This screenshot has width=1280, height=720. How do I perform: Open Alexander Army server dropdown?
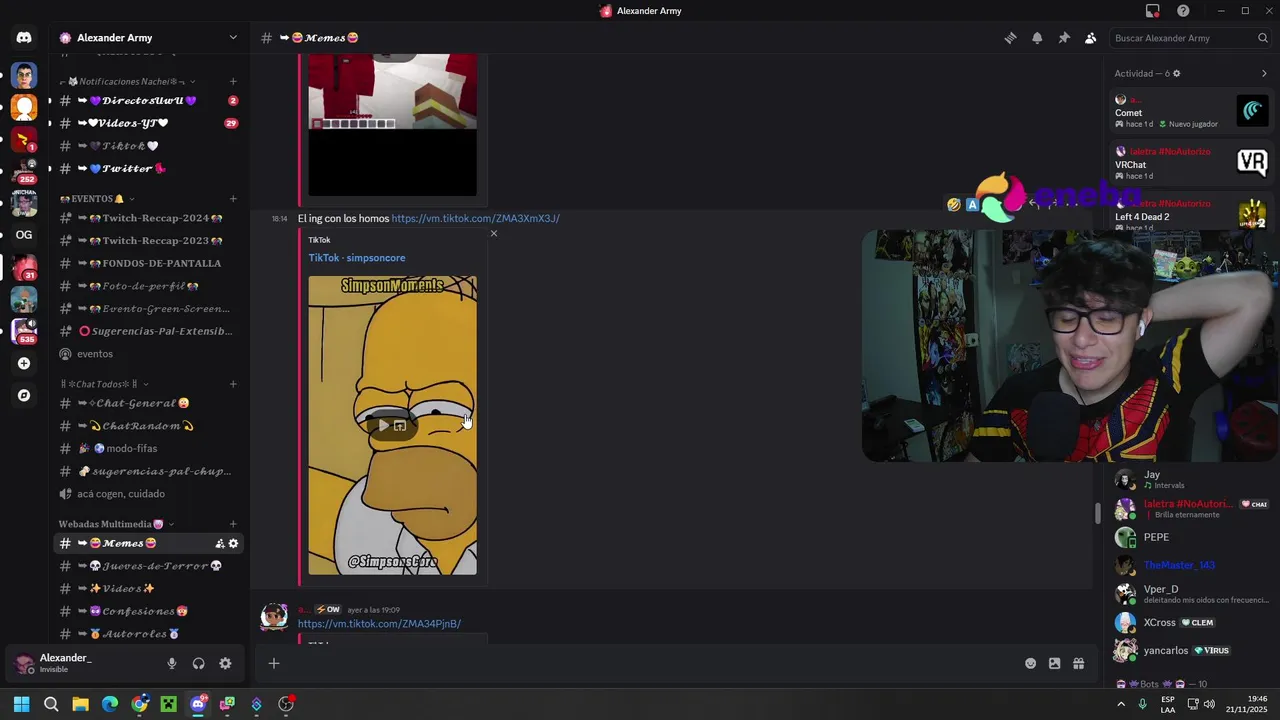coord(233,38)
